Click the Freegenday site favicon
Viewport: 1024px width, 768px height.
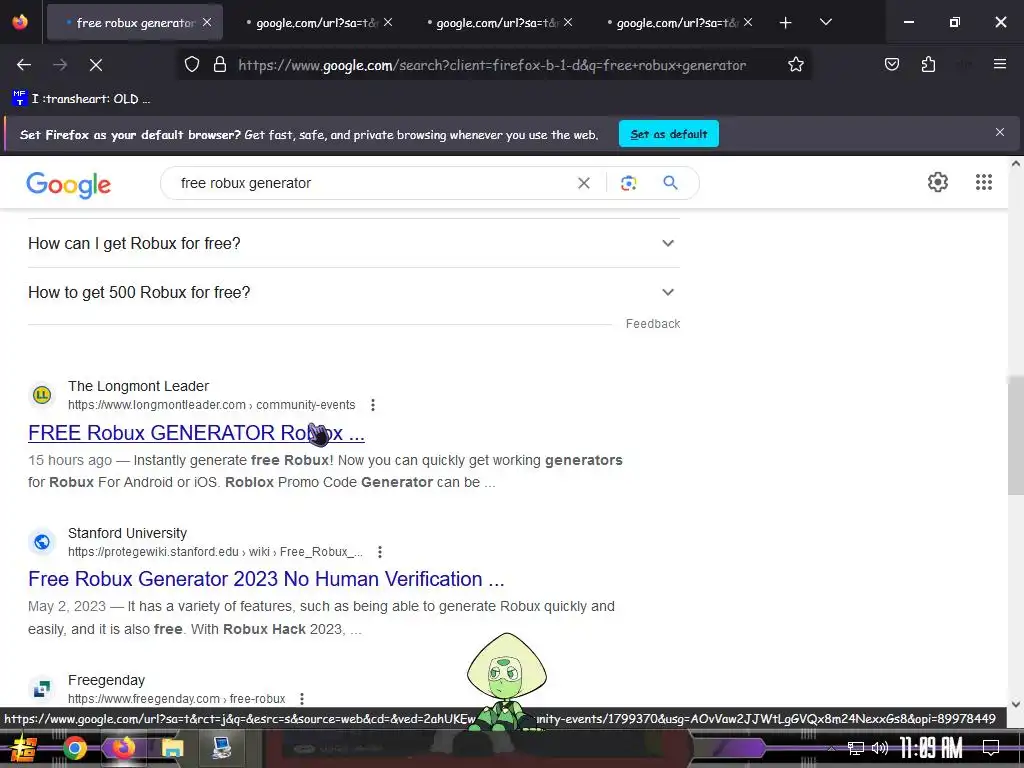point(42,688)
